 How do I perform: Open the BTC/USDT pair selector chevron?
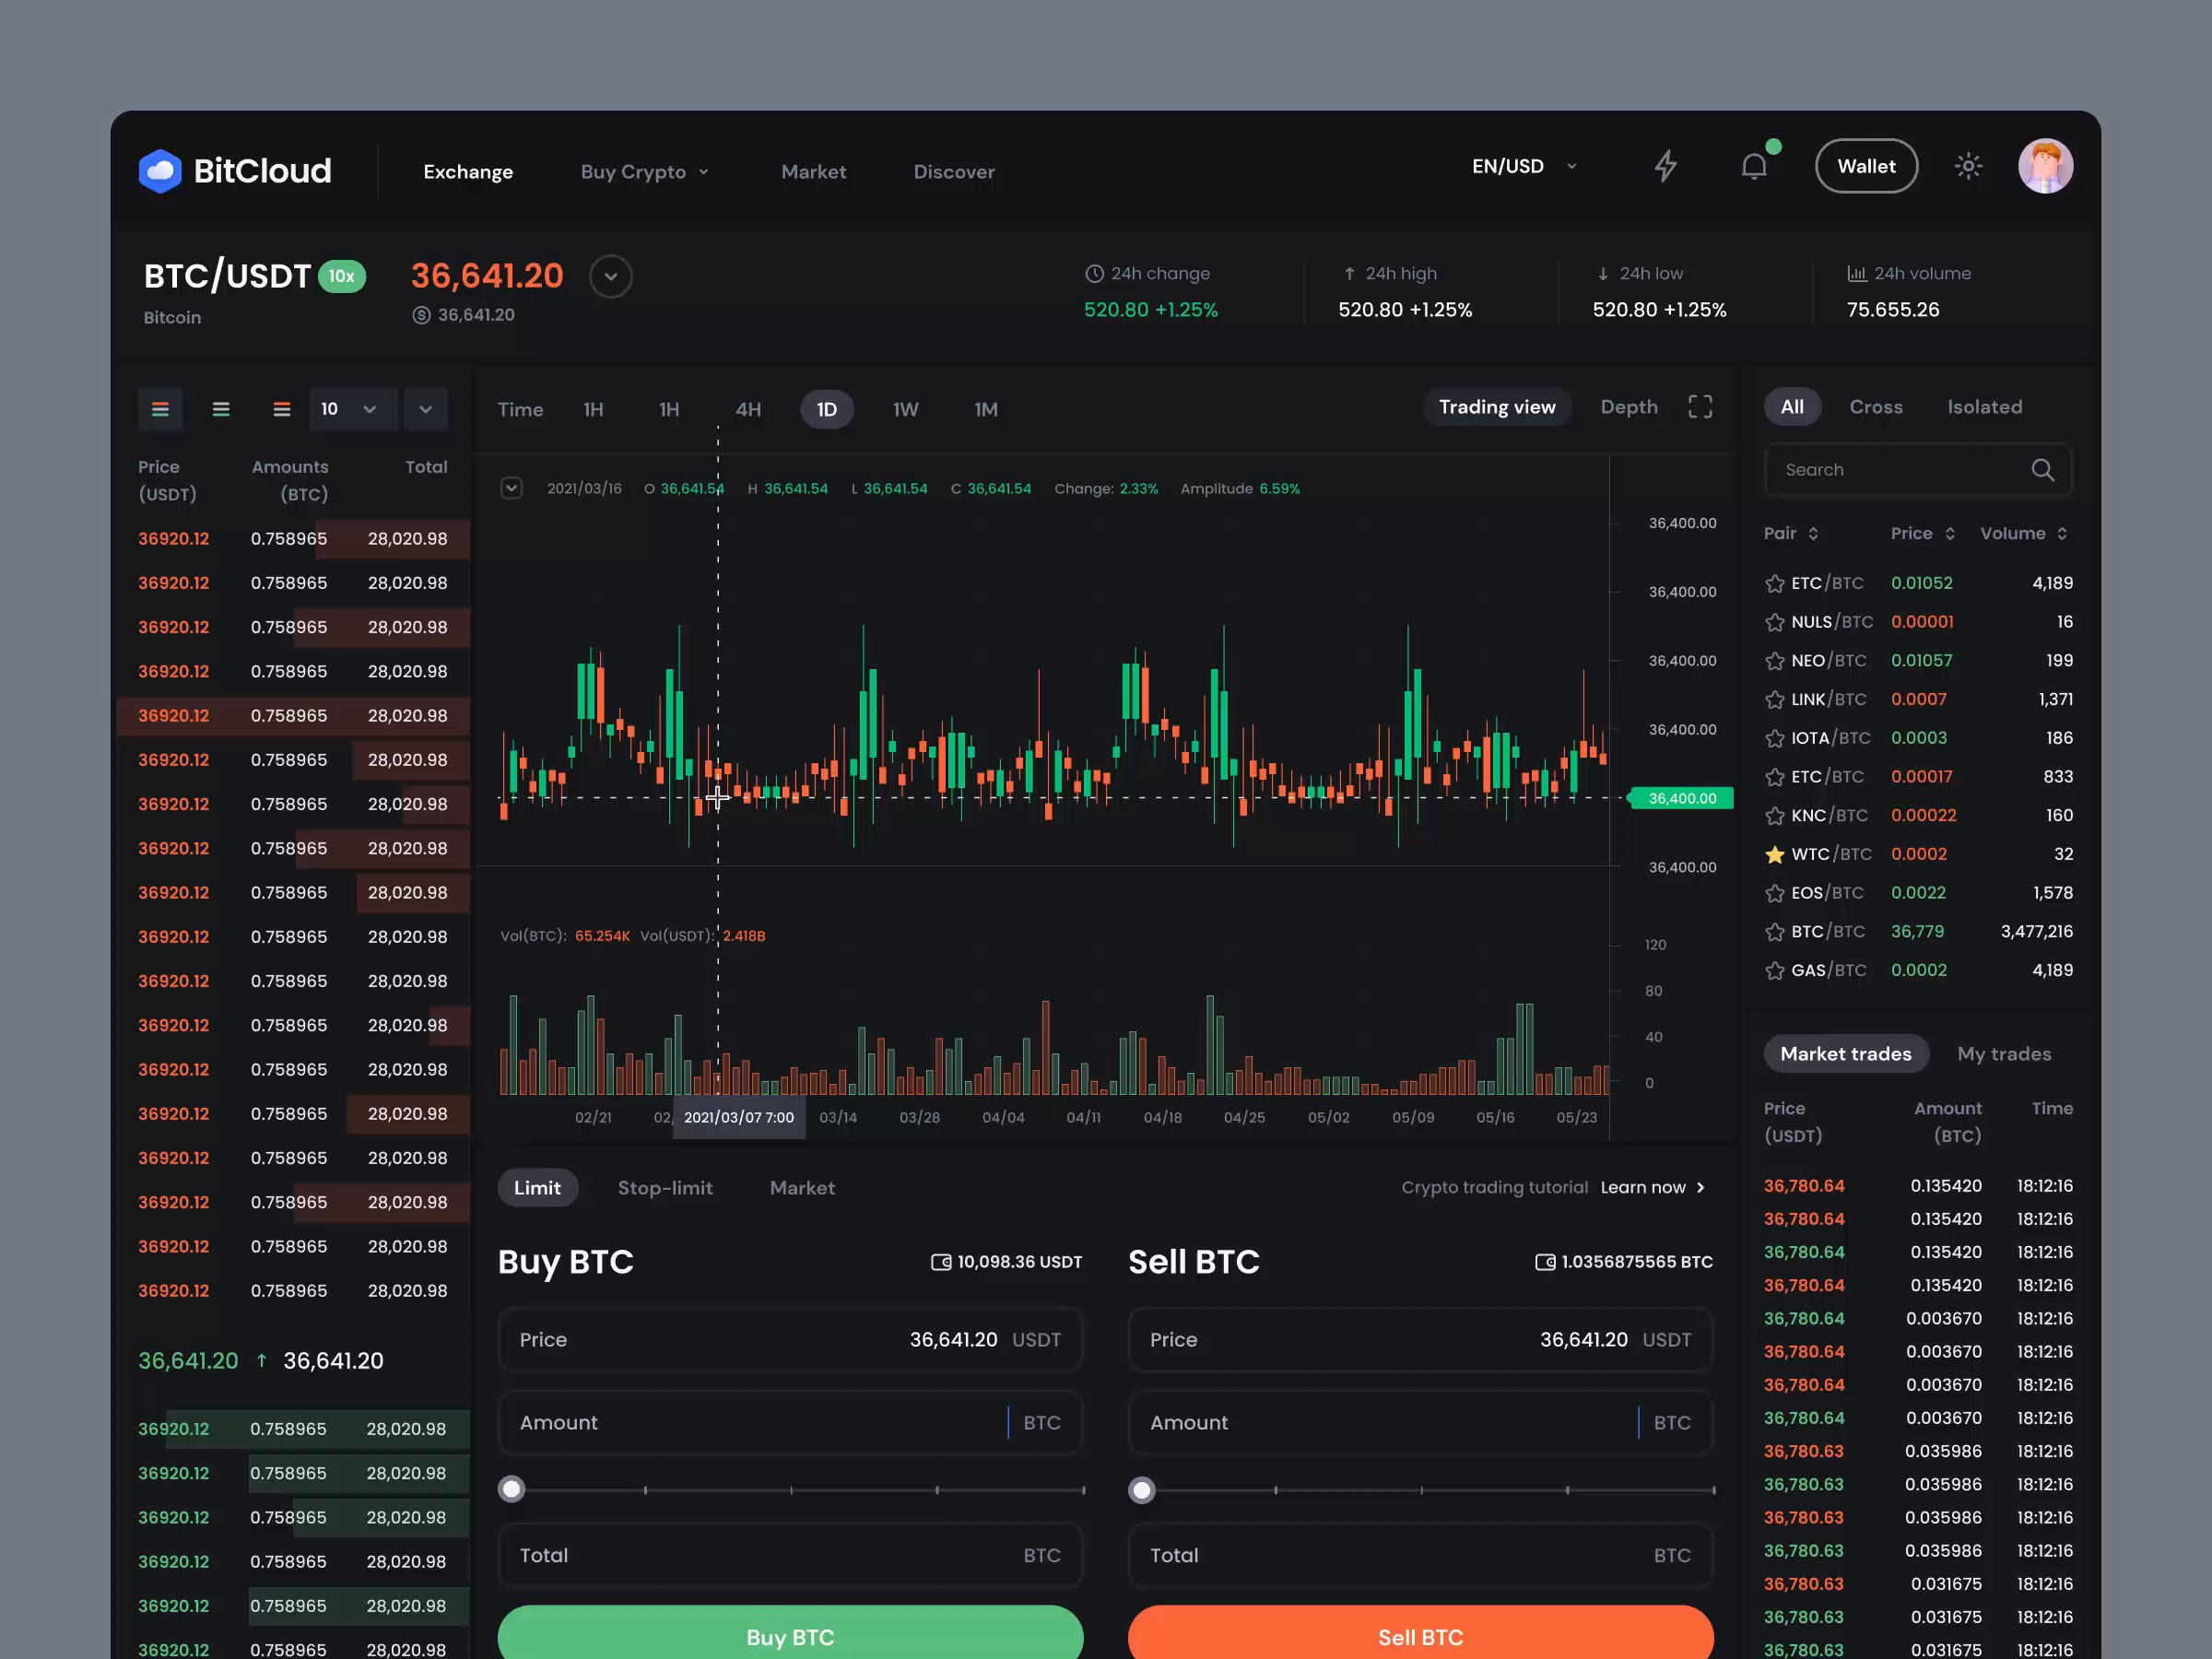pyautogui.click(x=610, y=276)
